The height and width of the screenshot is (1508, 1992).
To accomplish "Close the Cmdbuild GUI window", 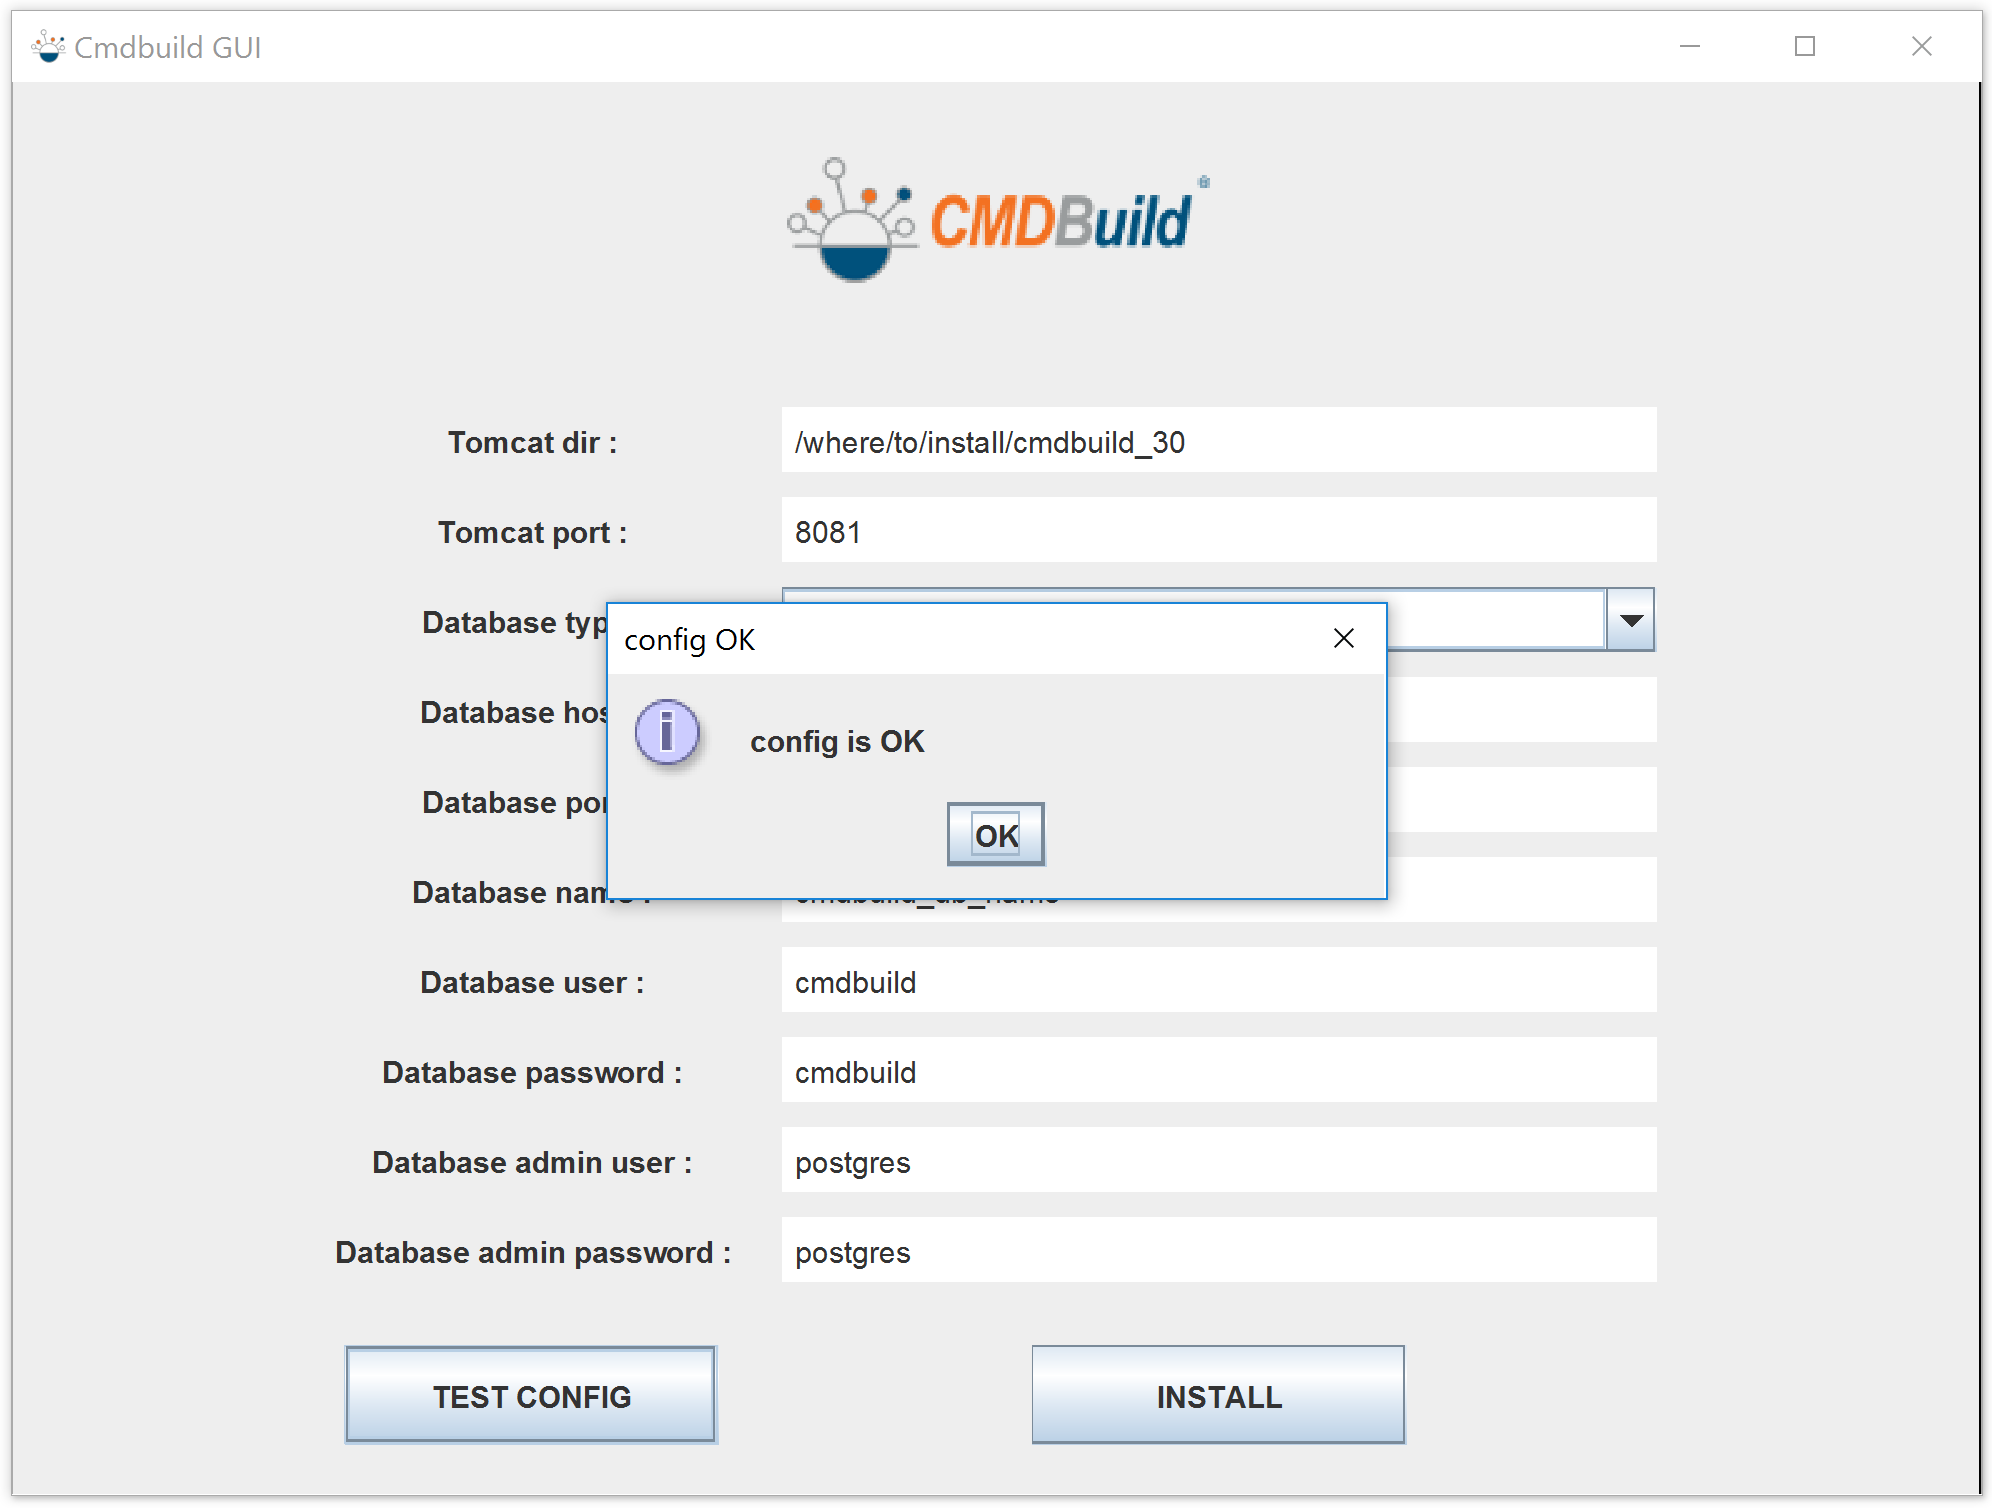I will click(x=1921, y=46).
